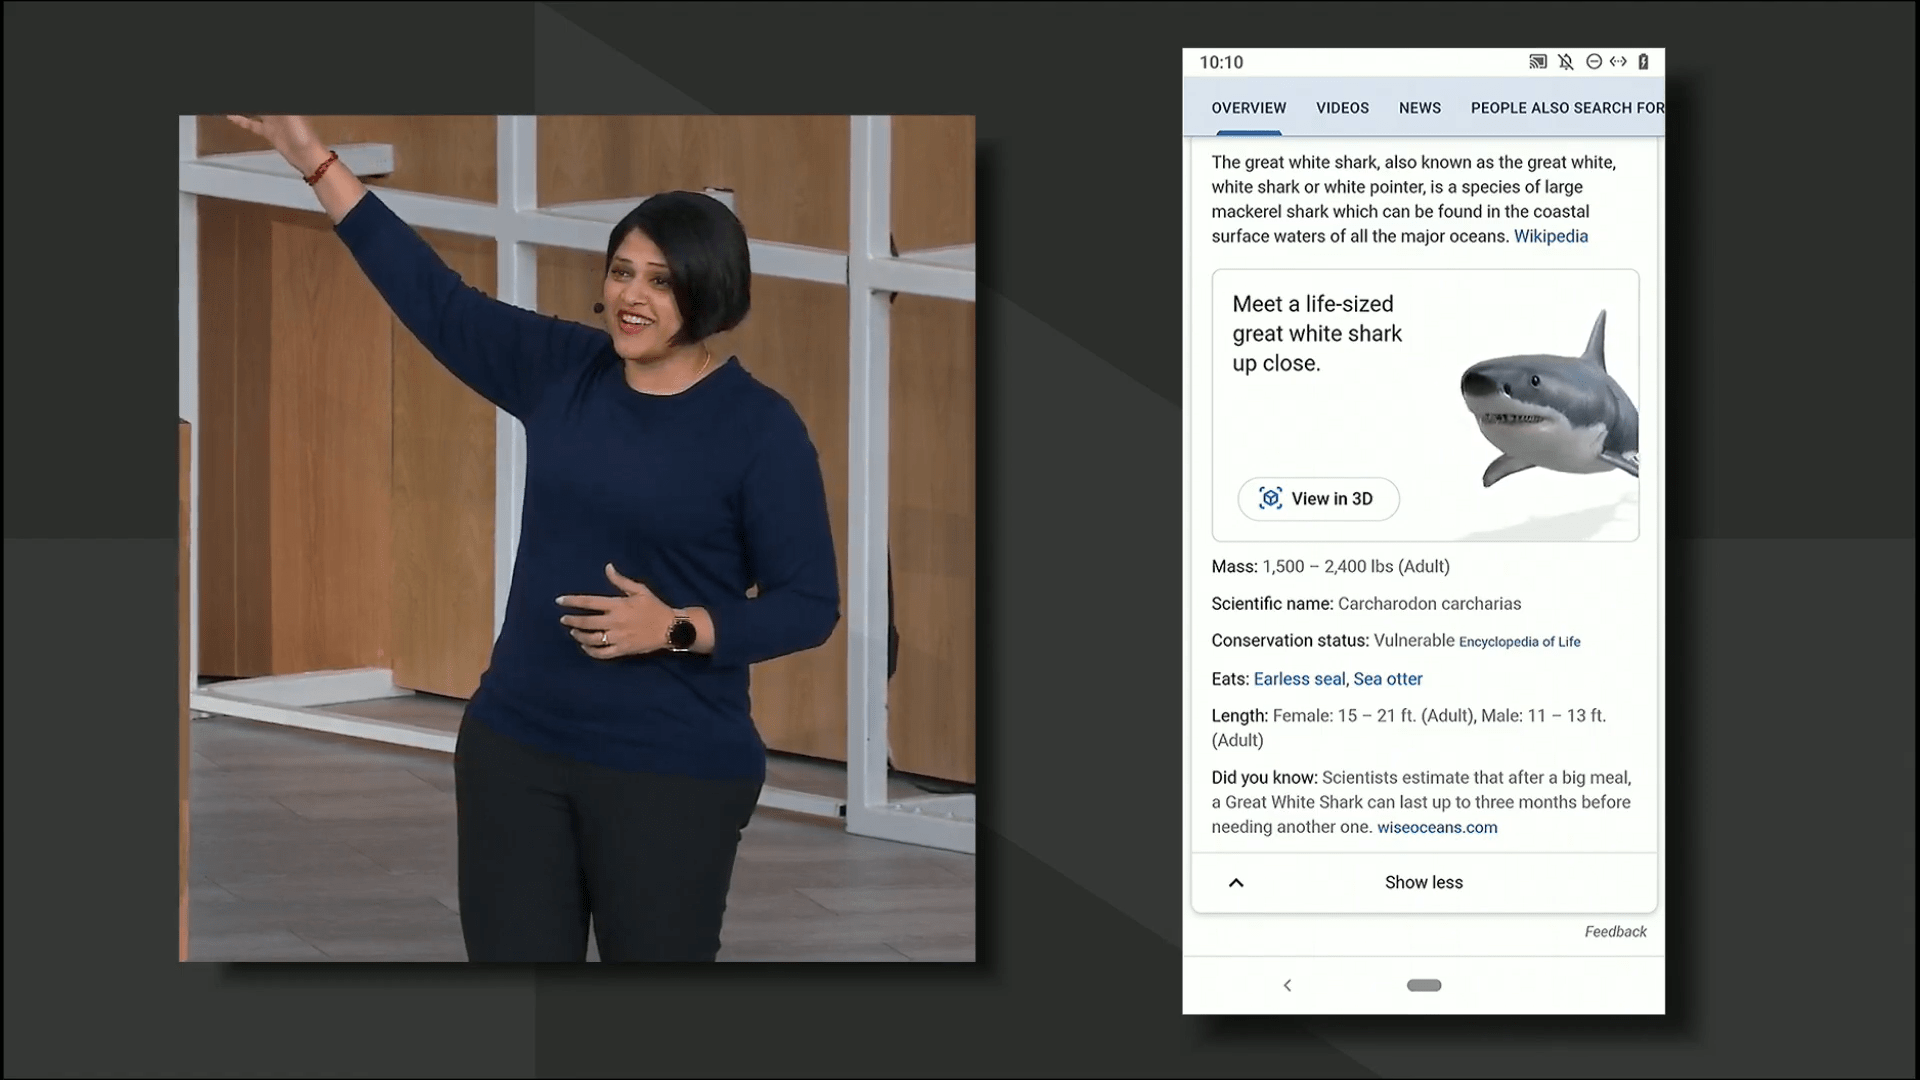Tap the Android home pill button
This screenshot has width=1920, height=1080.
1423,985
